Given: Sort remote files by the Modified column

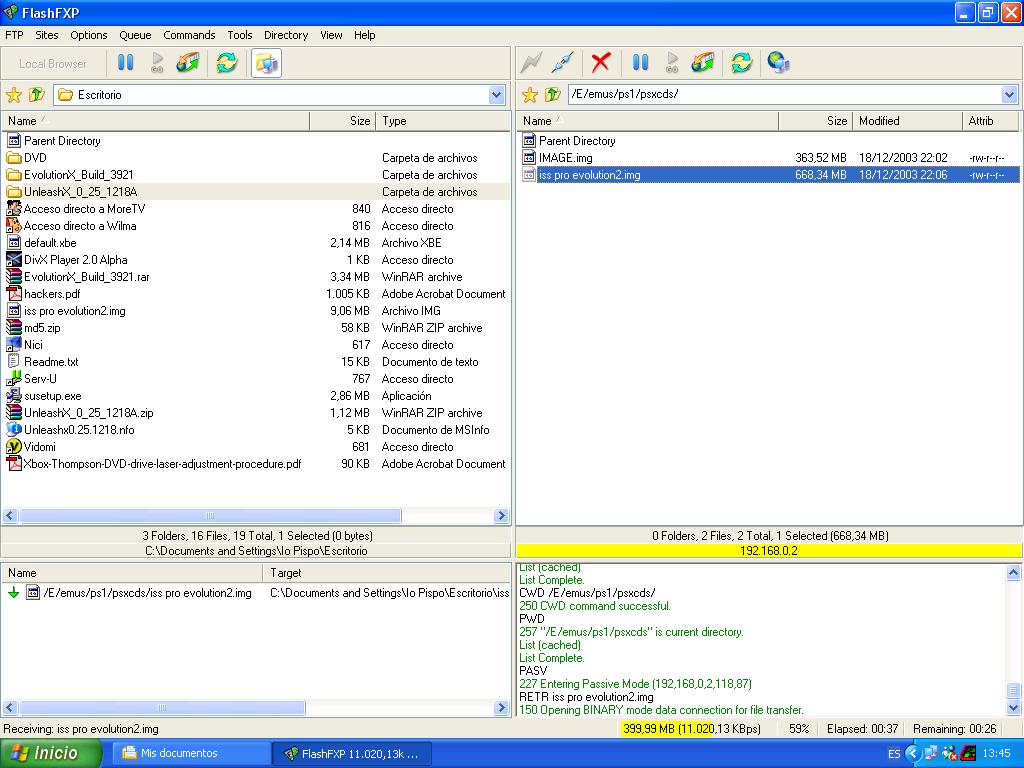Looking at the screenshot, I should 907,121.
